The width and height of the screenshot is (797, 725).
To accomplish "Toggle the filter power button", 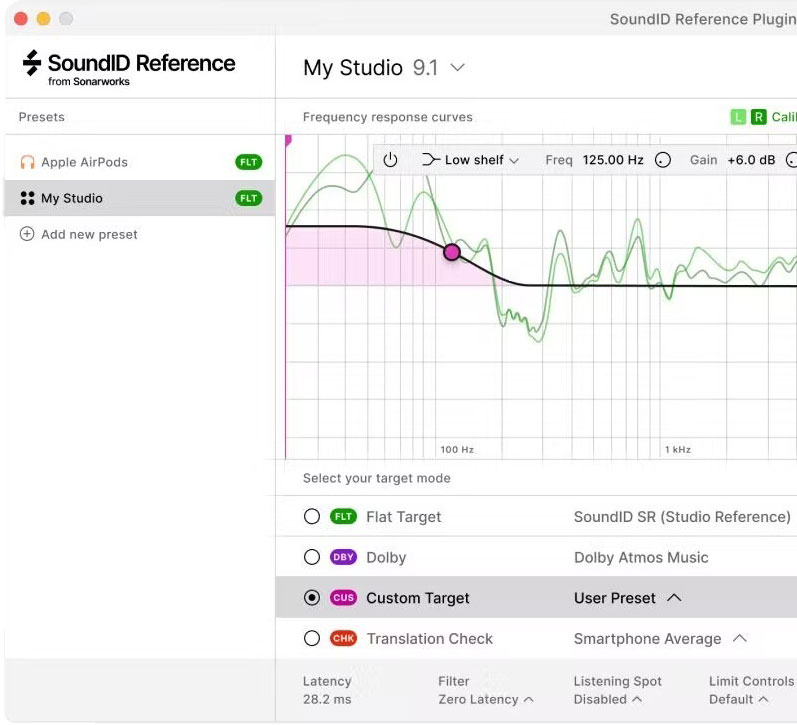I will point(390,160).
